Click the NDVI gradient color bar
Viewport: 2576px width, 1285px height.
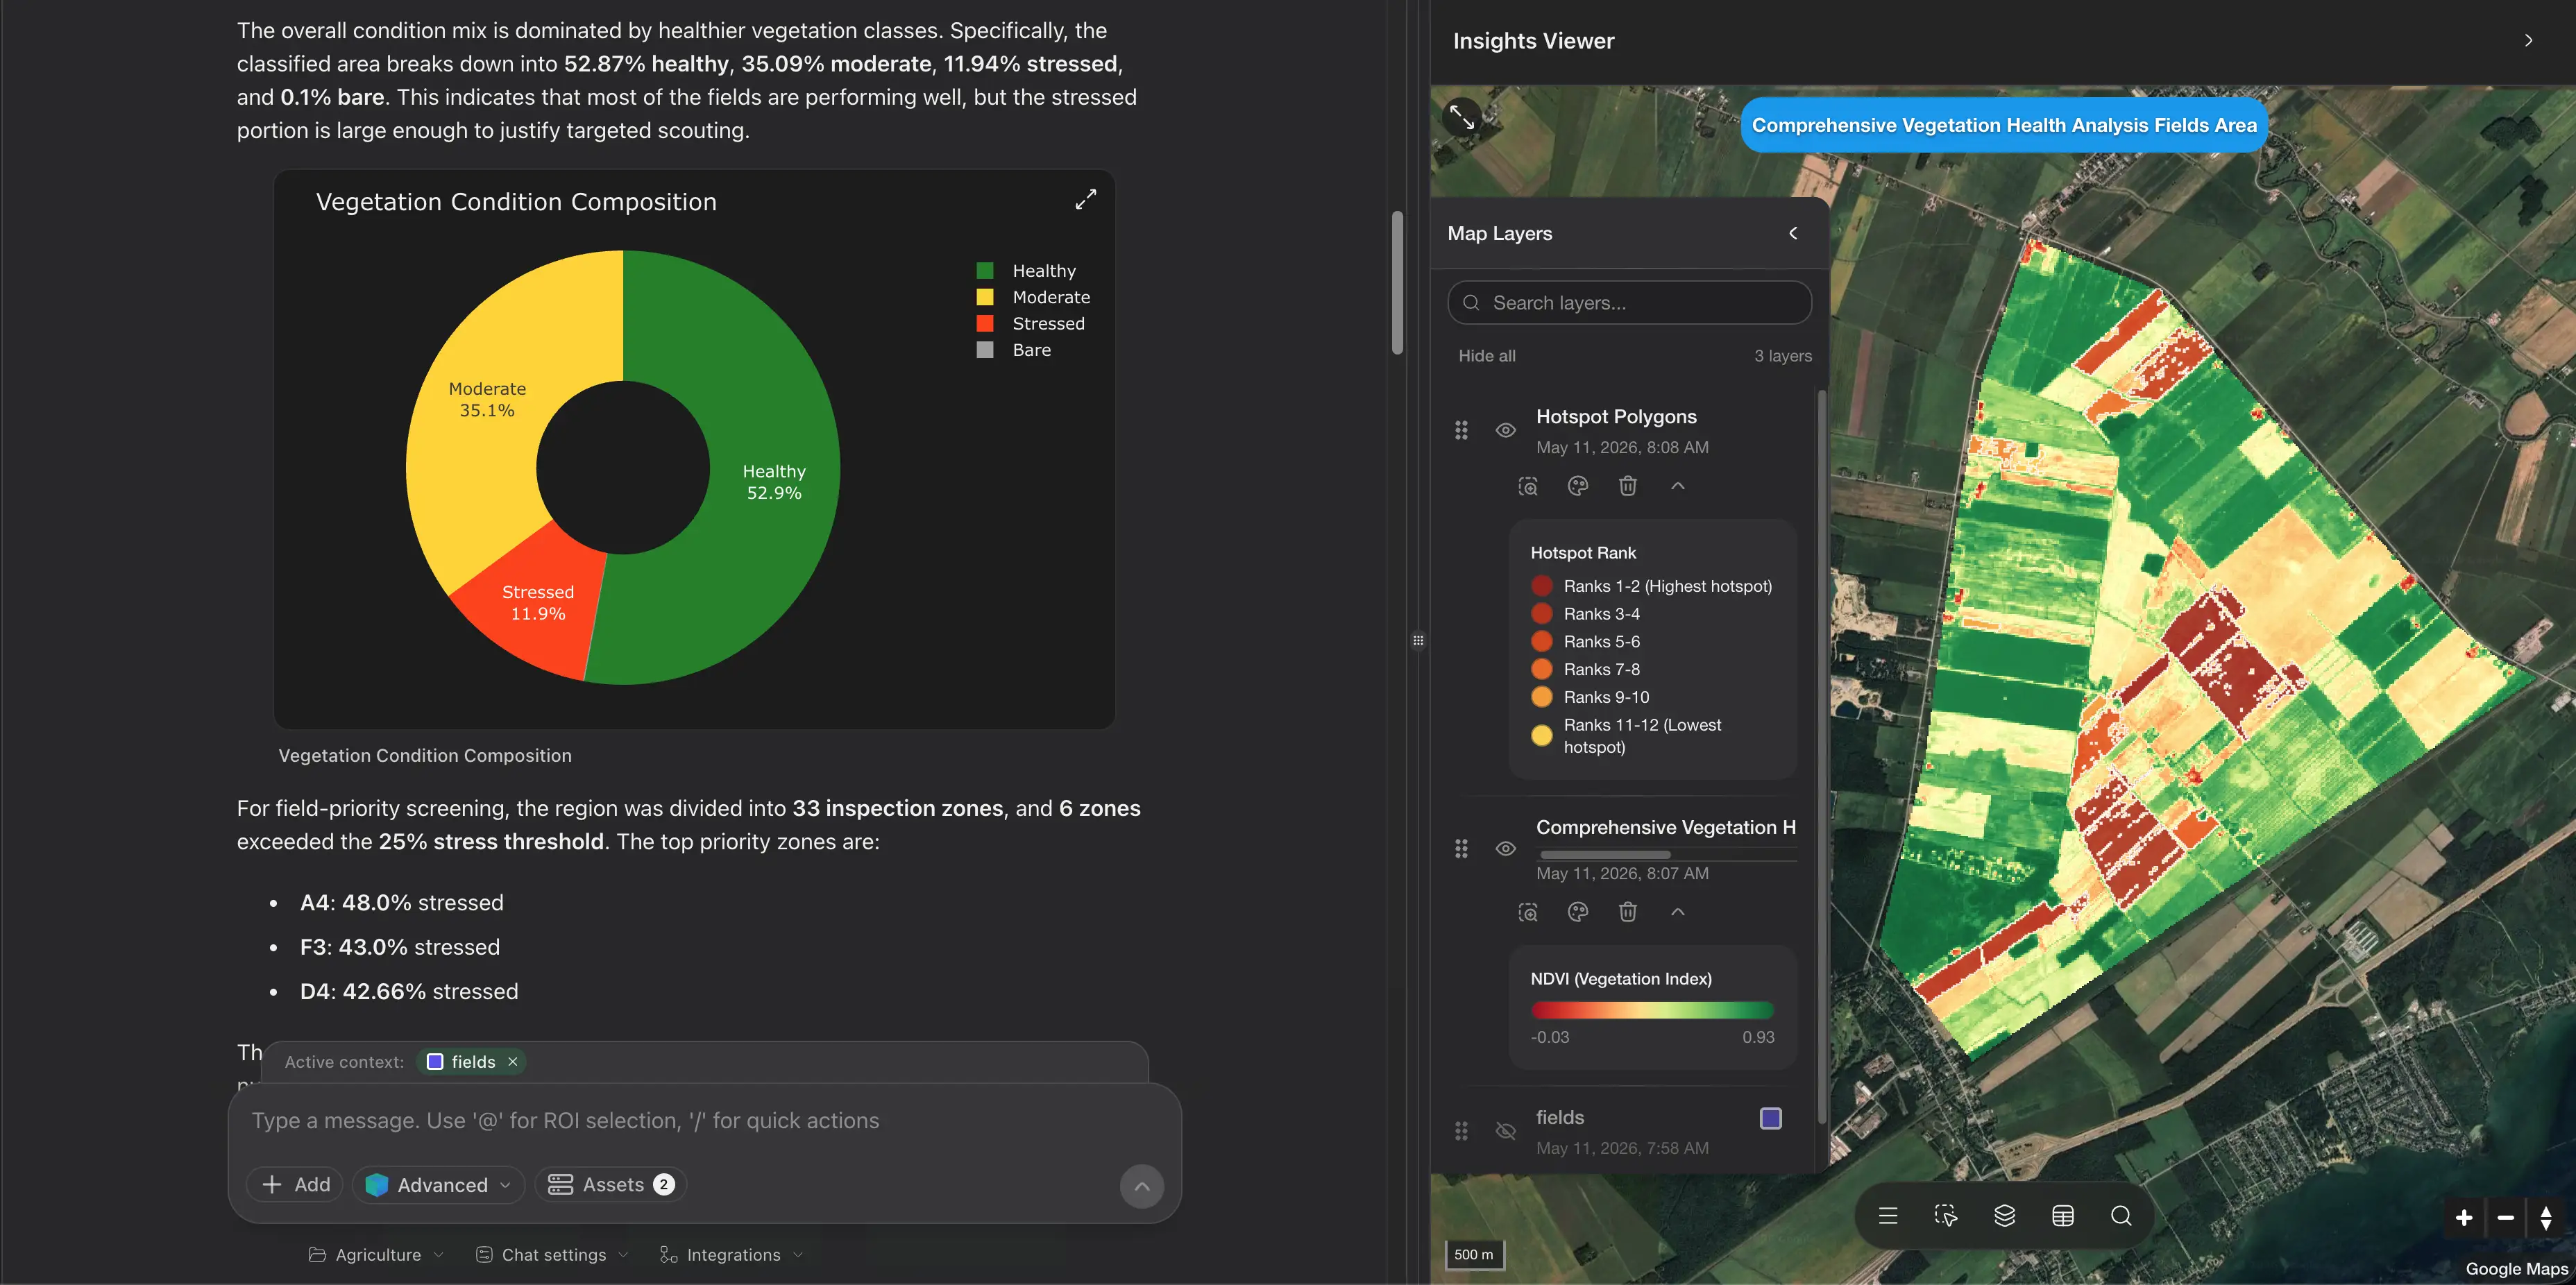(1652, 1010)
